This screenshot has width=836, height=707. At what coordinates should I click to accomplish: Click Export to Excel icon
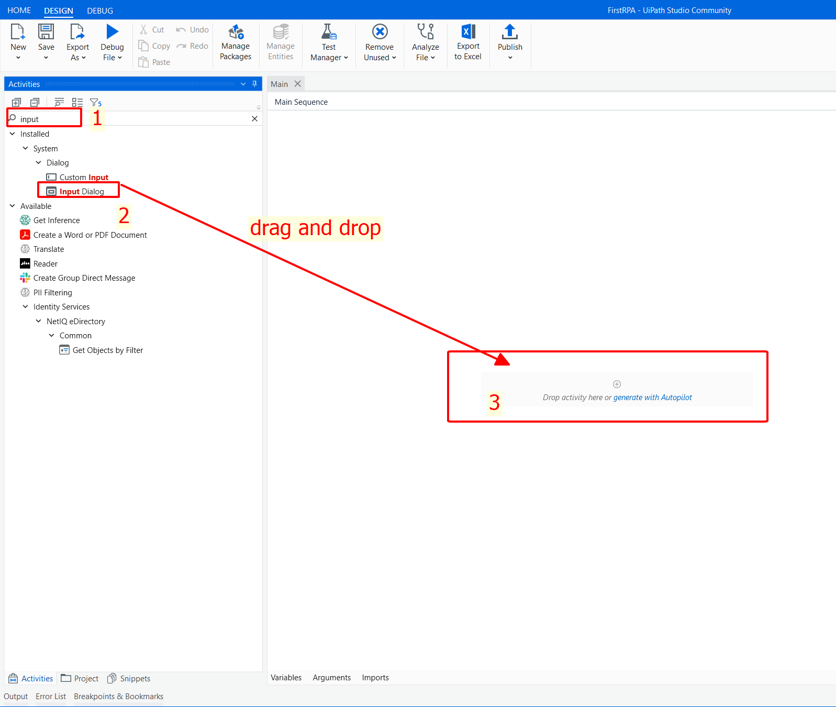(468, 31)
